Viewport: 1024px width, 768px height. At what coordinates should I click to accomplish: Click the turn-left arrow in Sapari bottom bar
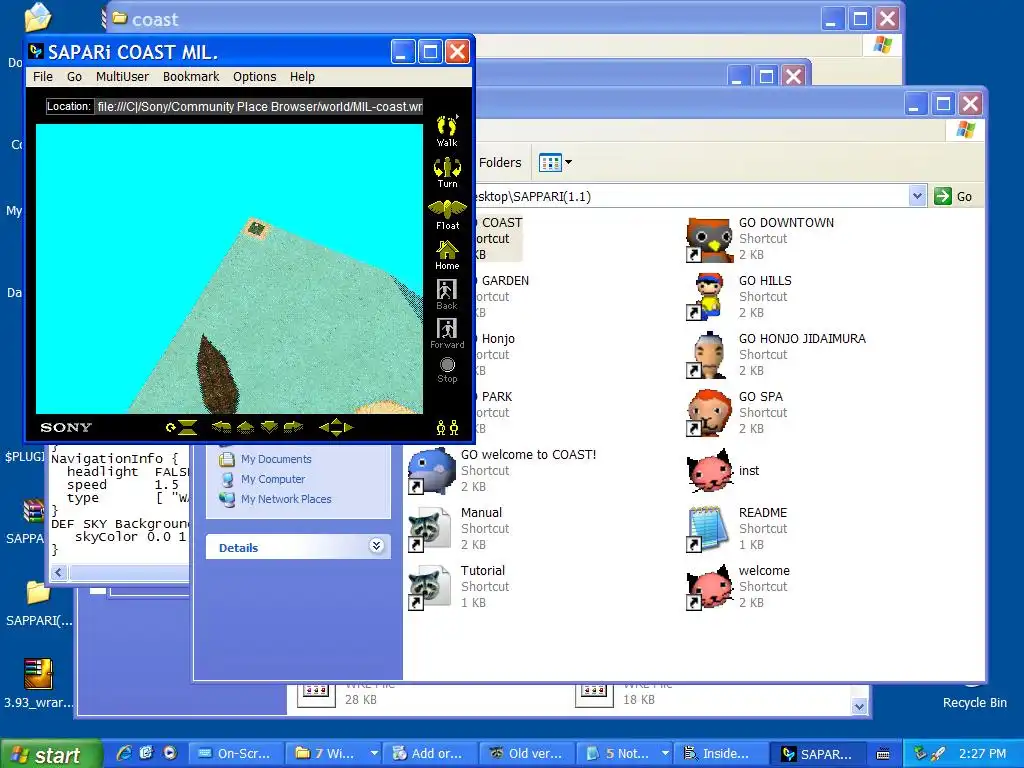[221, 428]
